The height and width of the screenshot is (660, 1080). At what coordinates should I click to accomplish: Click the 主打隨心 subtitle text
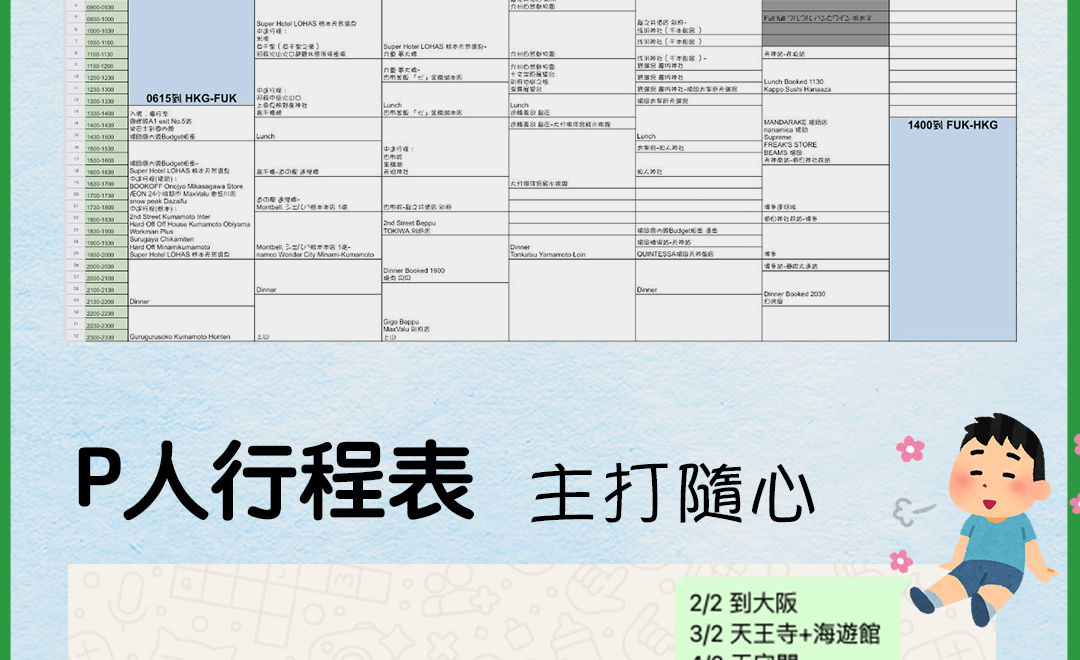click(x=672, y=494)
